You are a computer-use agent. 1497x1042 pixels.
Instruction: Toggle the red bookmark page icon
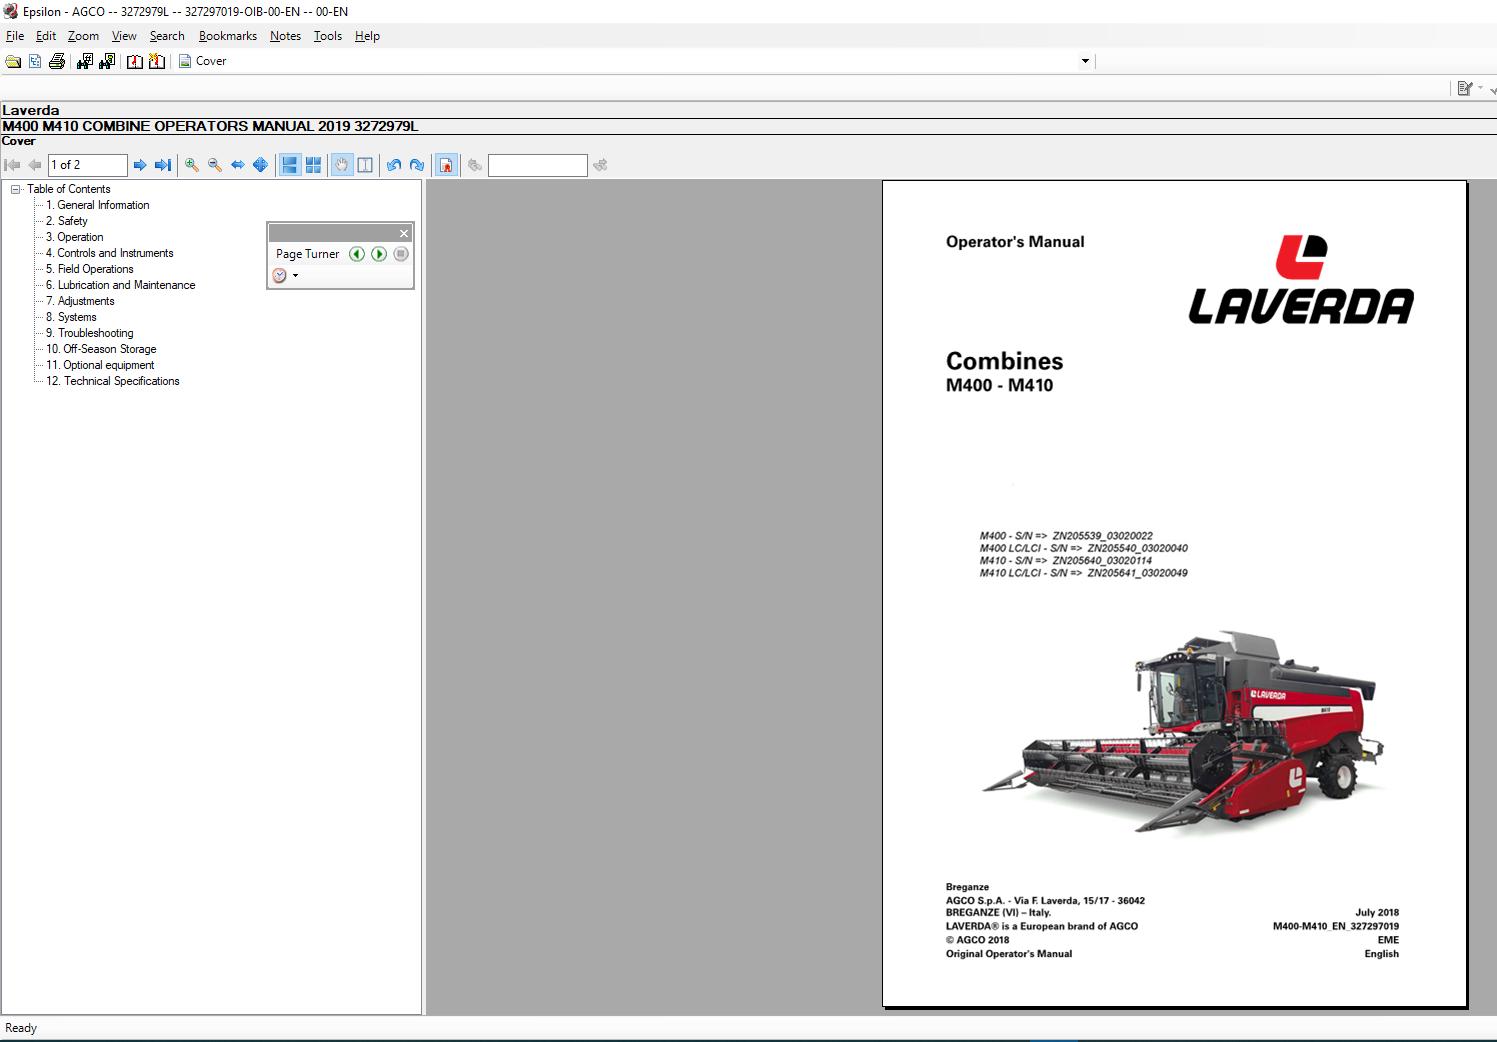[447, 165]
